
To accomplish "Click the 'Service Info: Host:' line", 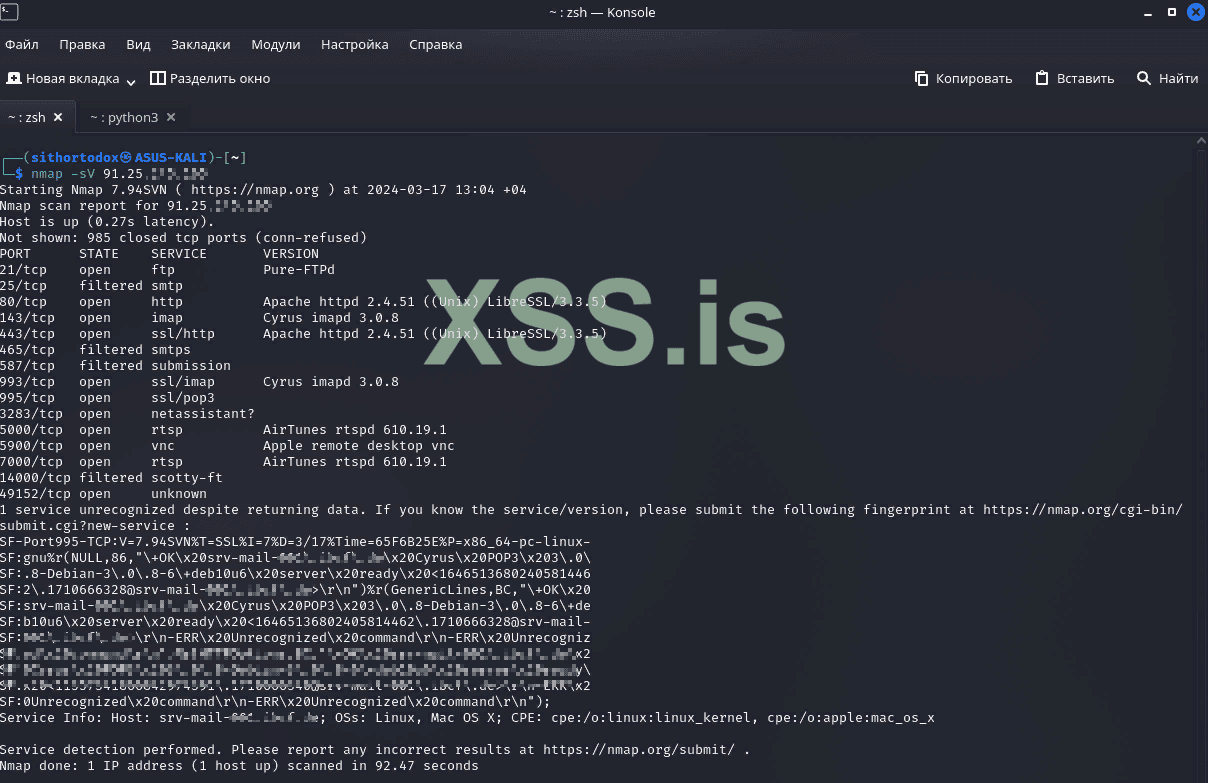I will 467,718.
